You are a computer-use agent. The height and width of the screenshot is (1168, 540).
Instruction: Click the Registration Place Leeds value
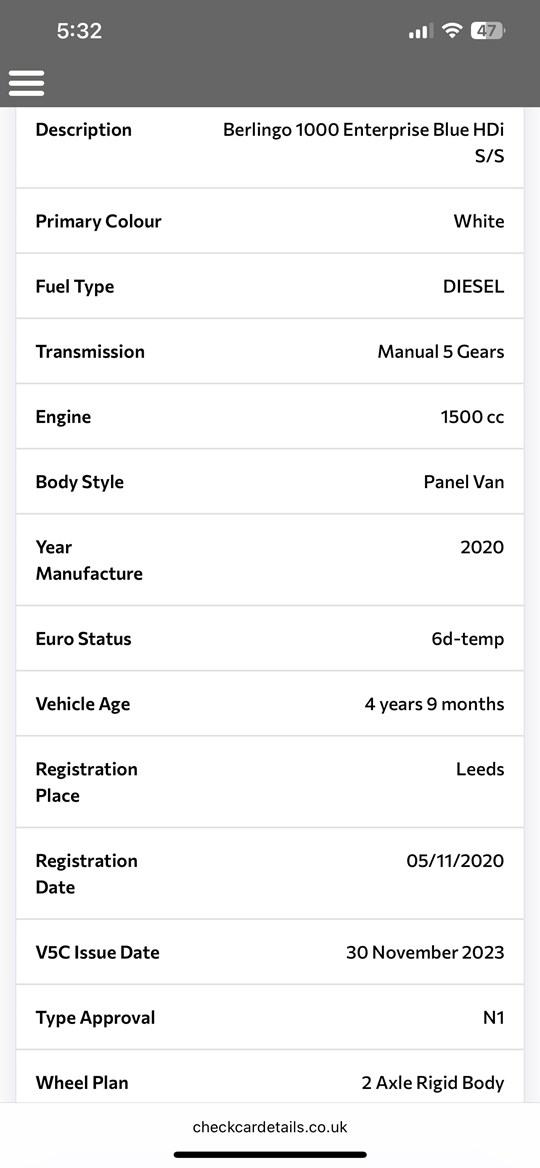tap(480, 769)
